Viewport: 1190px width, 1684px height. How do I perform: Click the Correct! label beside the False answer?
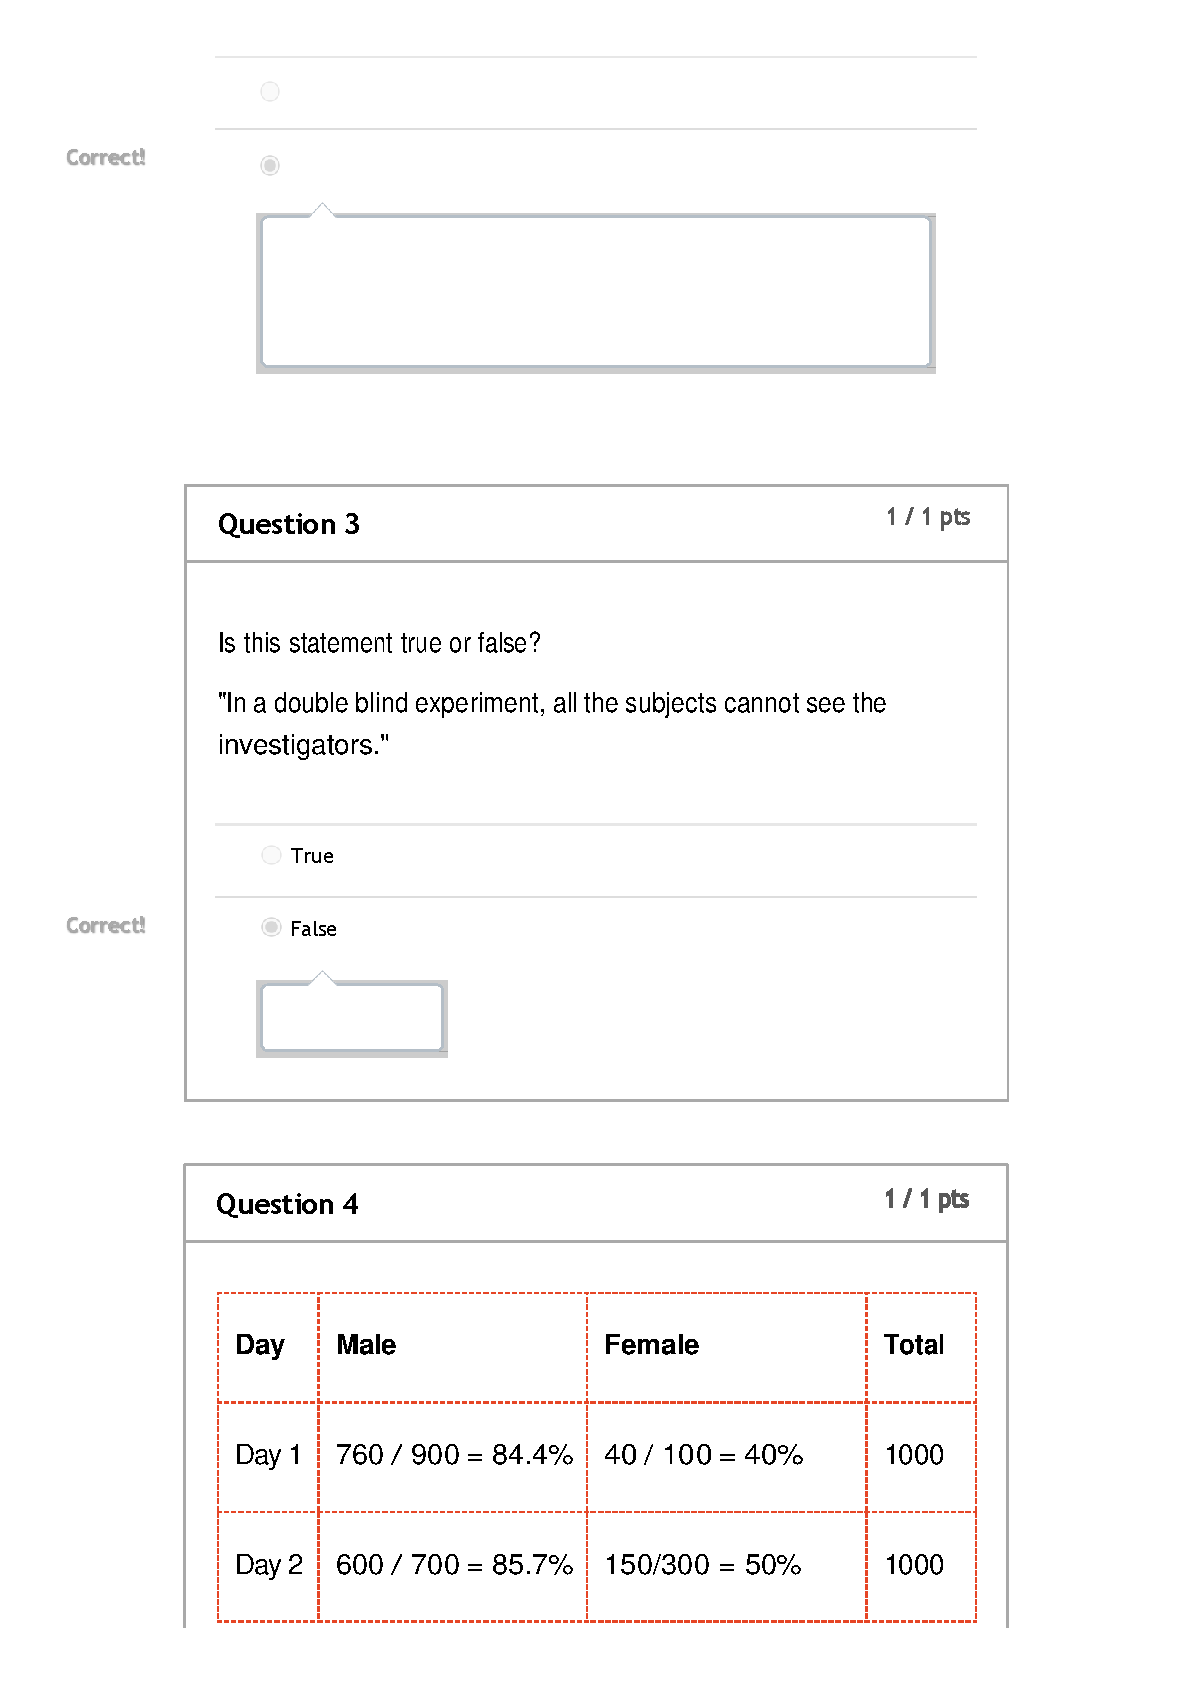(x=106, y=926)
